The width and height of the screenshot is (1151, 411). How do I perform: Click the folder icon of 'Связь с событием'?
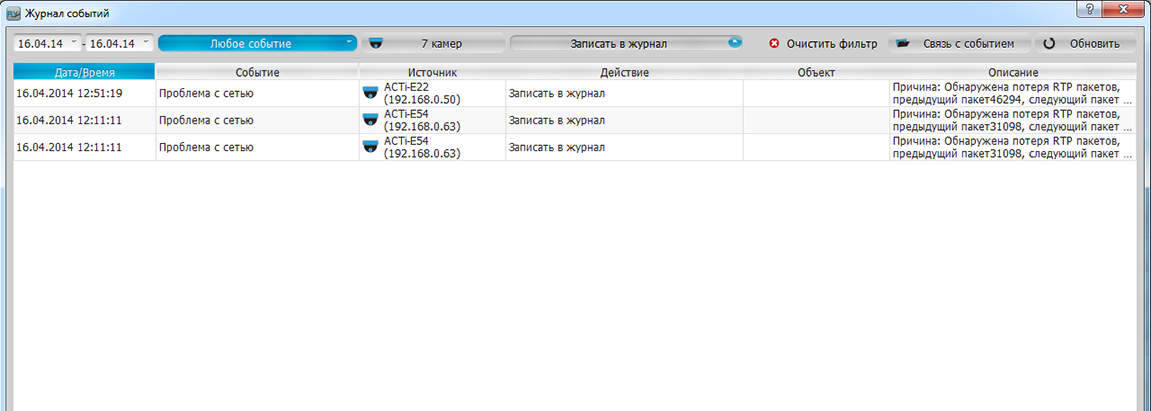click(x=903, y=44)
